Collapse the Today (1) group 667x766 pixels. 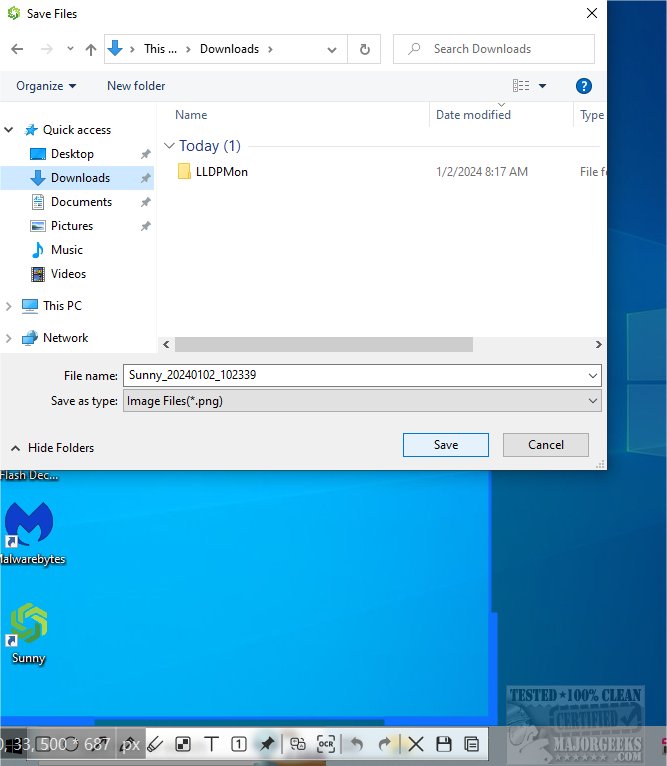(169, 146)
